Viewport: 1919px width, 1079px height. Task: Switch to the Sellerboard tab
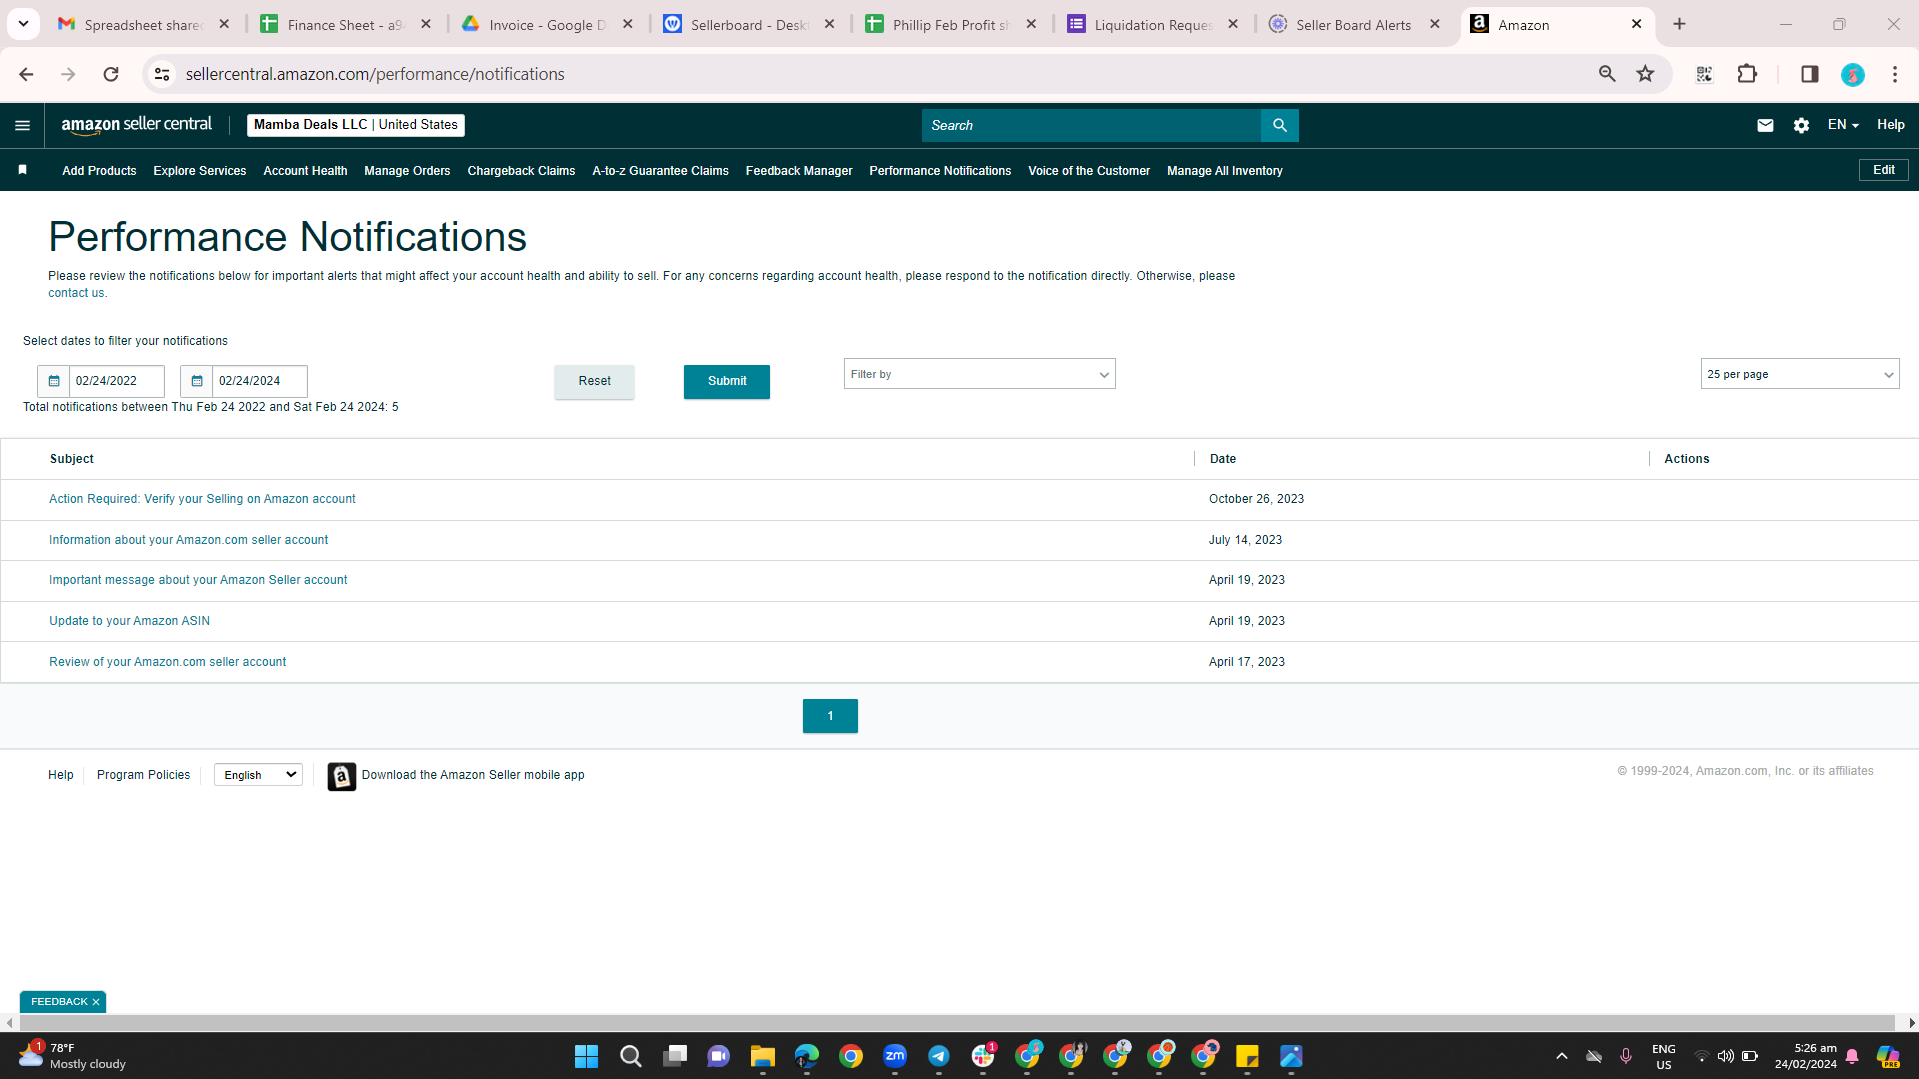[x=750, y=24]
